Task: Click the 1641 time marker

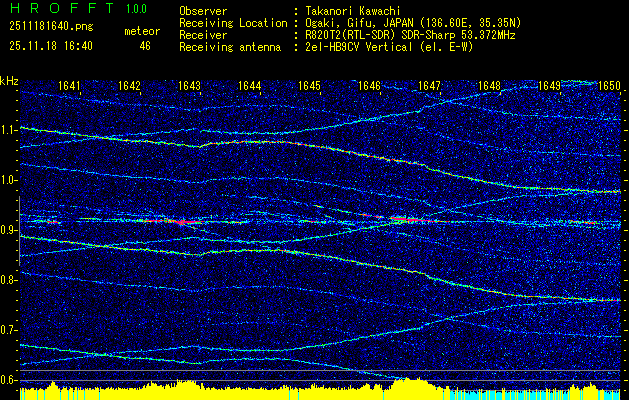Action: point(69,86)
